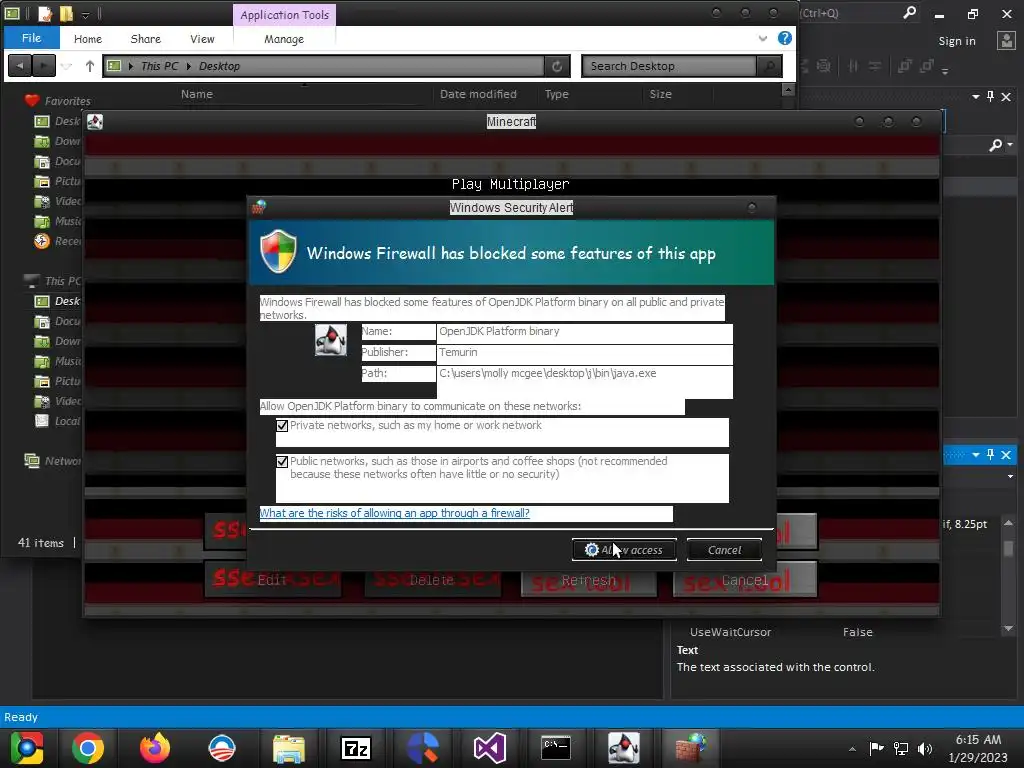1024x768 pixels.
Task: Open the File tab in Explorer
Action: (x=31, y=38)
